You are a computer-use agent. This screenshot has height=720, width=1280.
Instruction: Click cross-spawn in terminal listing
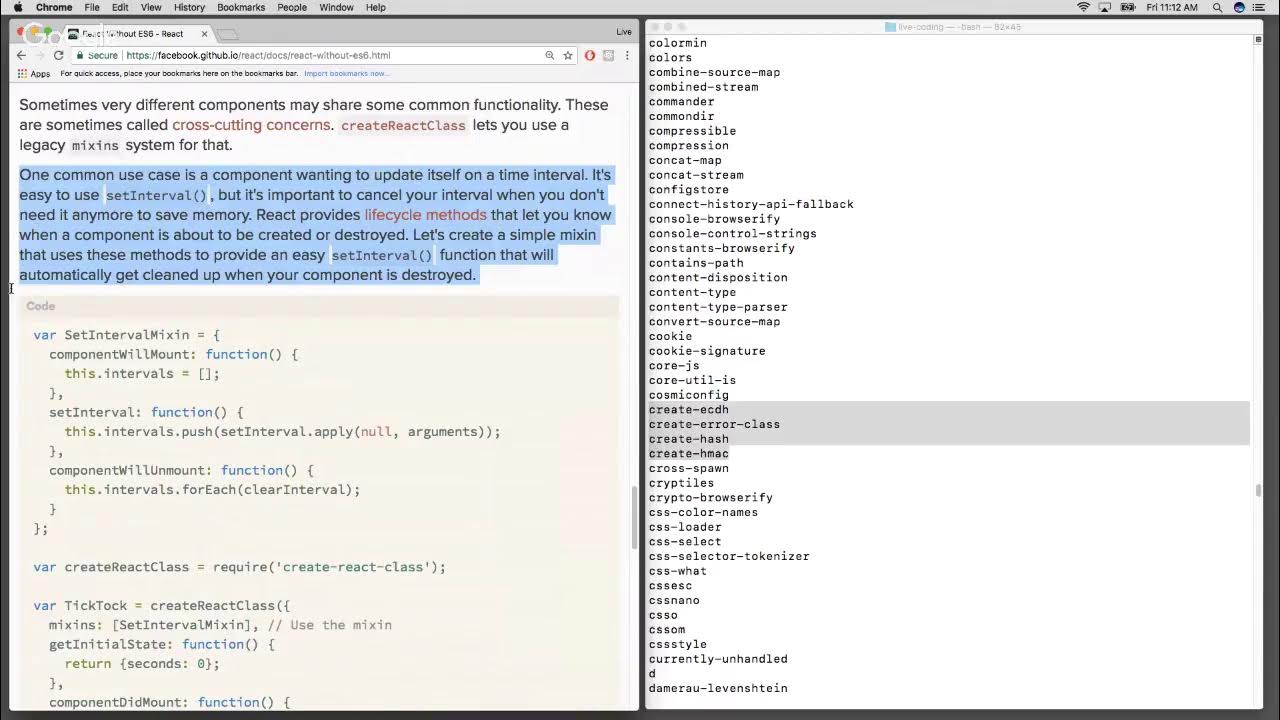[x=688, y=468]
